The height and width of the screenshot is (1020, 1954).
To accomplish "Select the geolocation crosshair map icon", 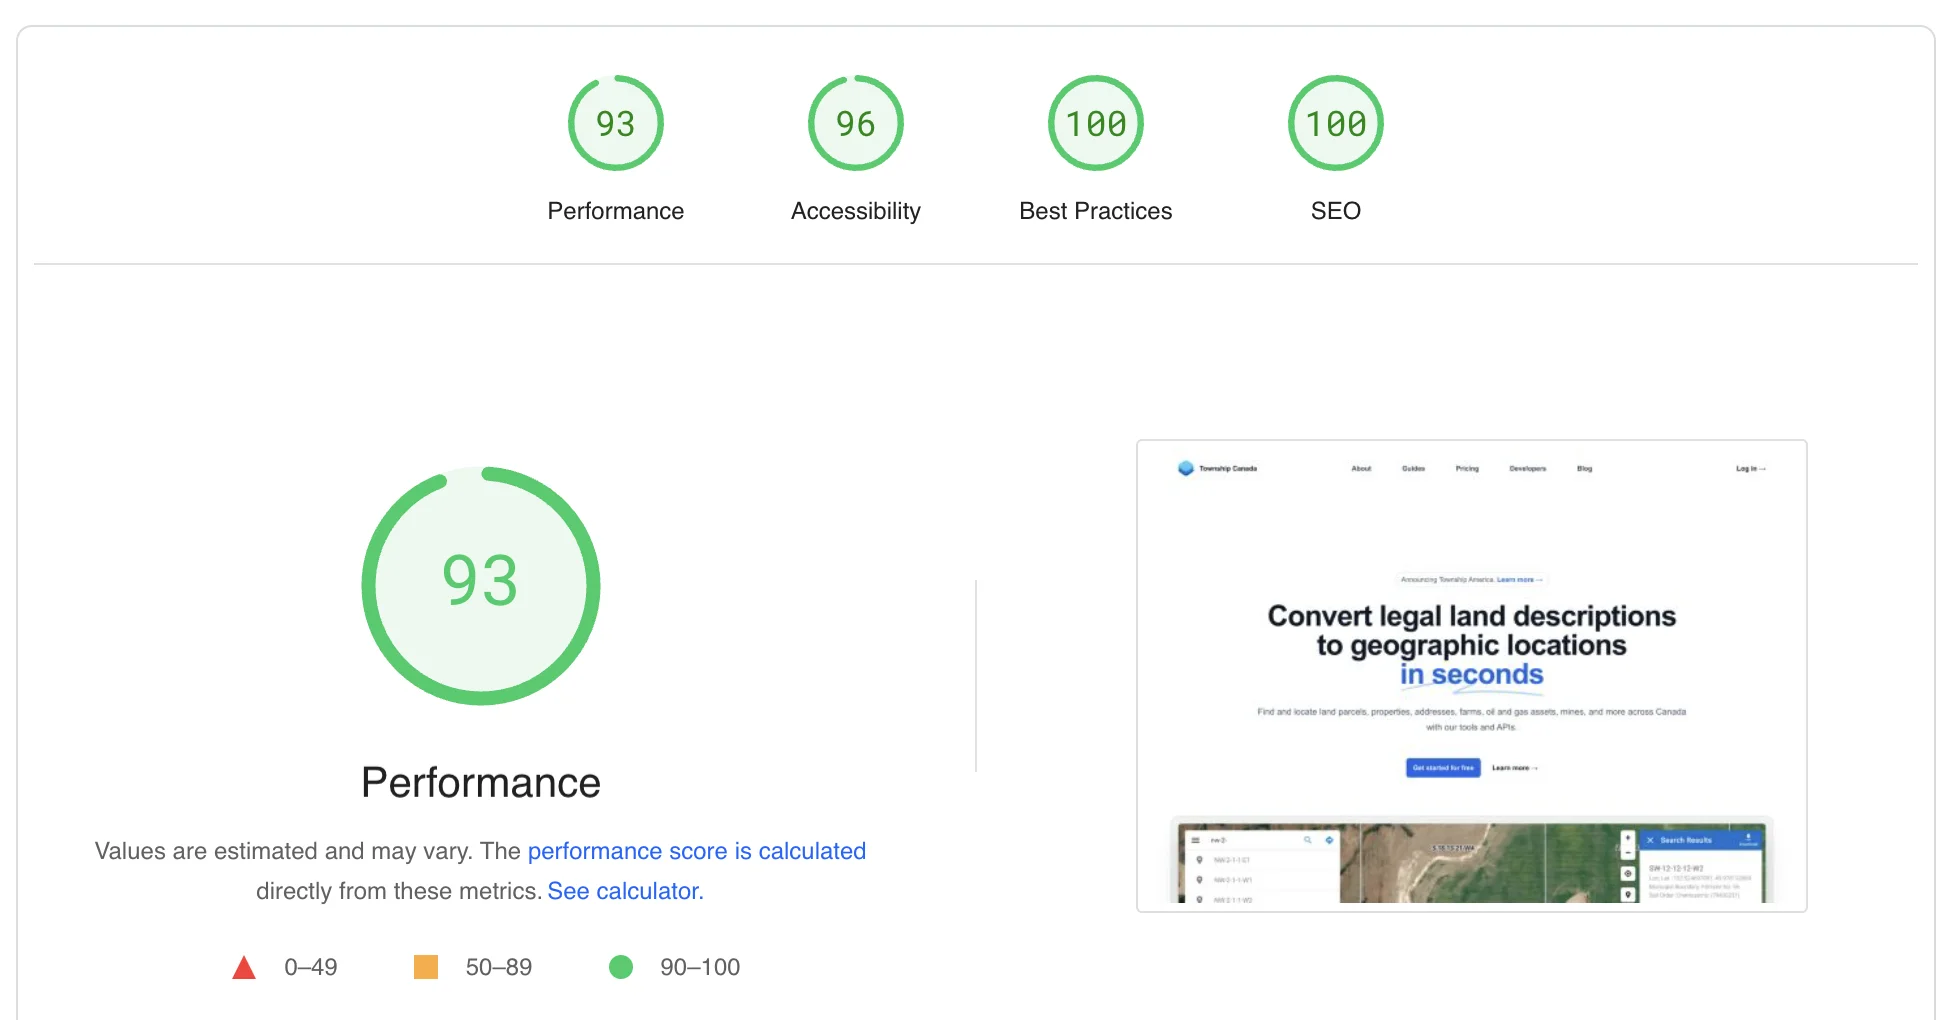I will 1627,873.
